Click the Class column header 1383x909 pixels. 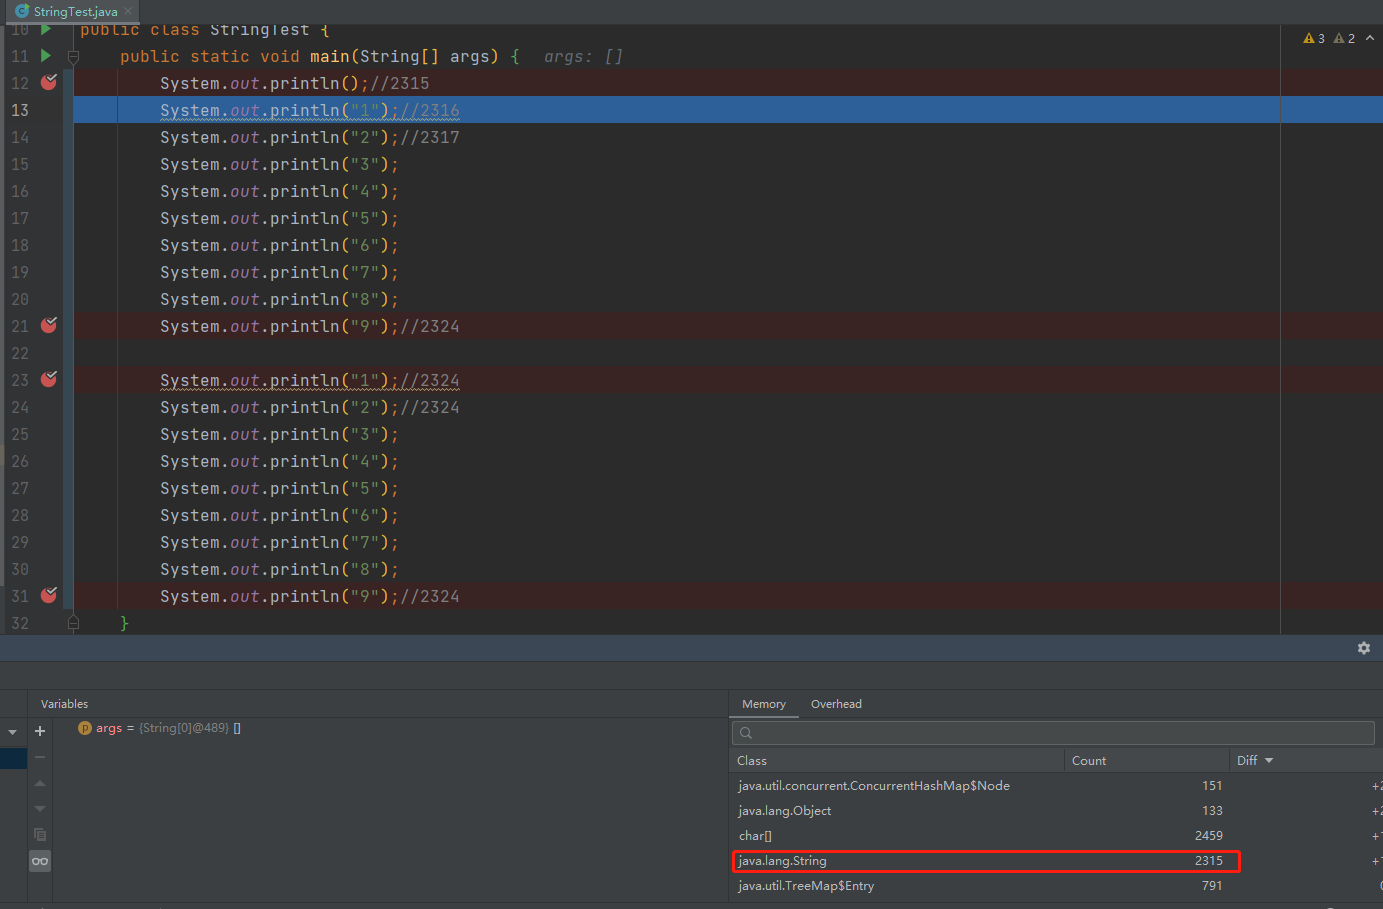(x=897, y=761)
